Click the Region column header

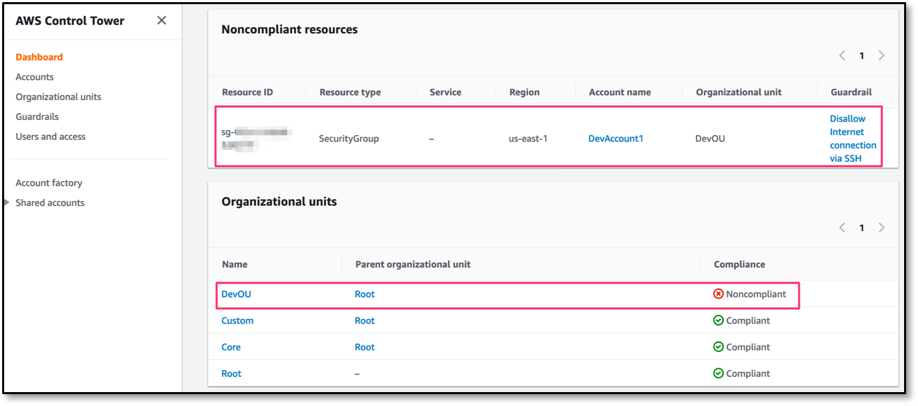[524, 92]
